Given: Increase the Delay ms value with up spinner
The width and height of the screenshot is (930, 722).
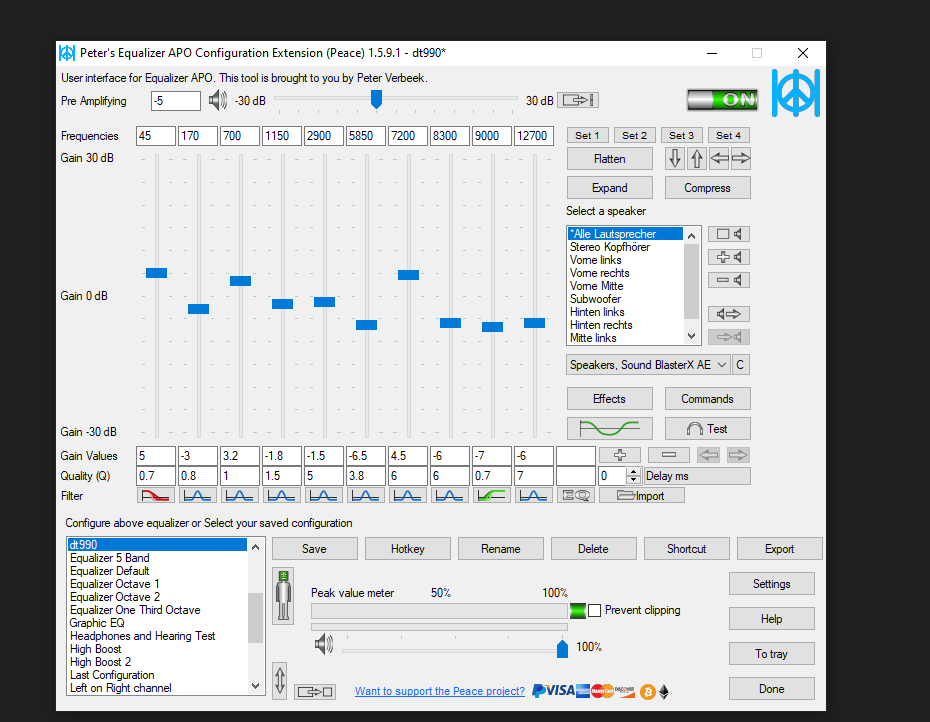Looking at the screenshot, I should (x=633, y=472).
